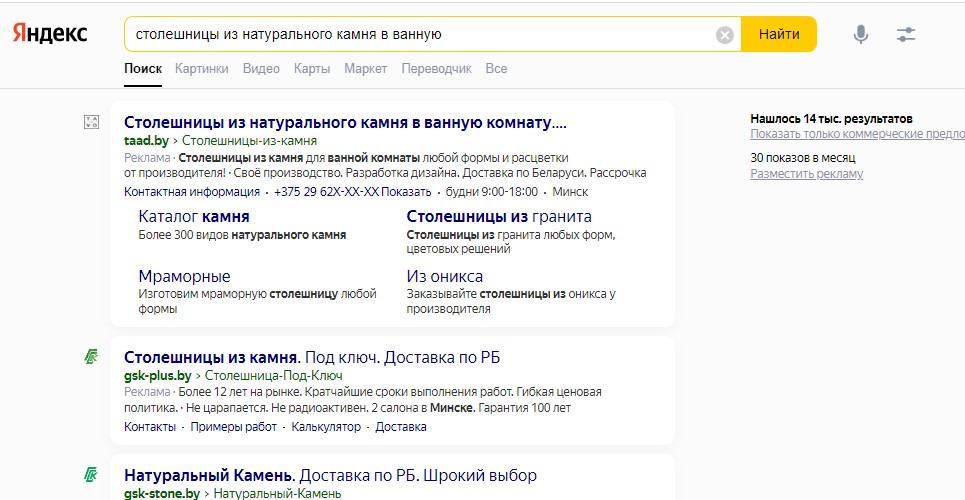Click the Разместить рекламу link
Viewport: 965px width, 500px height.
(x=806, y=174)
